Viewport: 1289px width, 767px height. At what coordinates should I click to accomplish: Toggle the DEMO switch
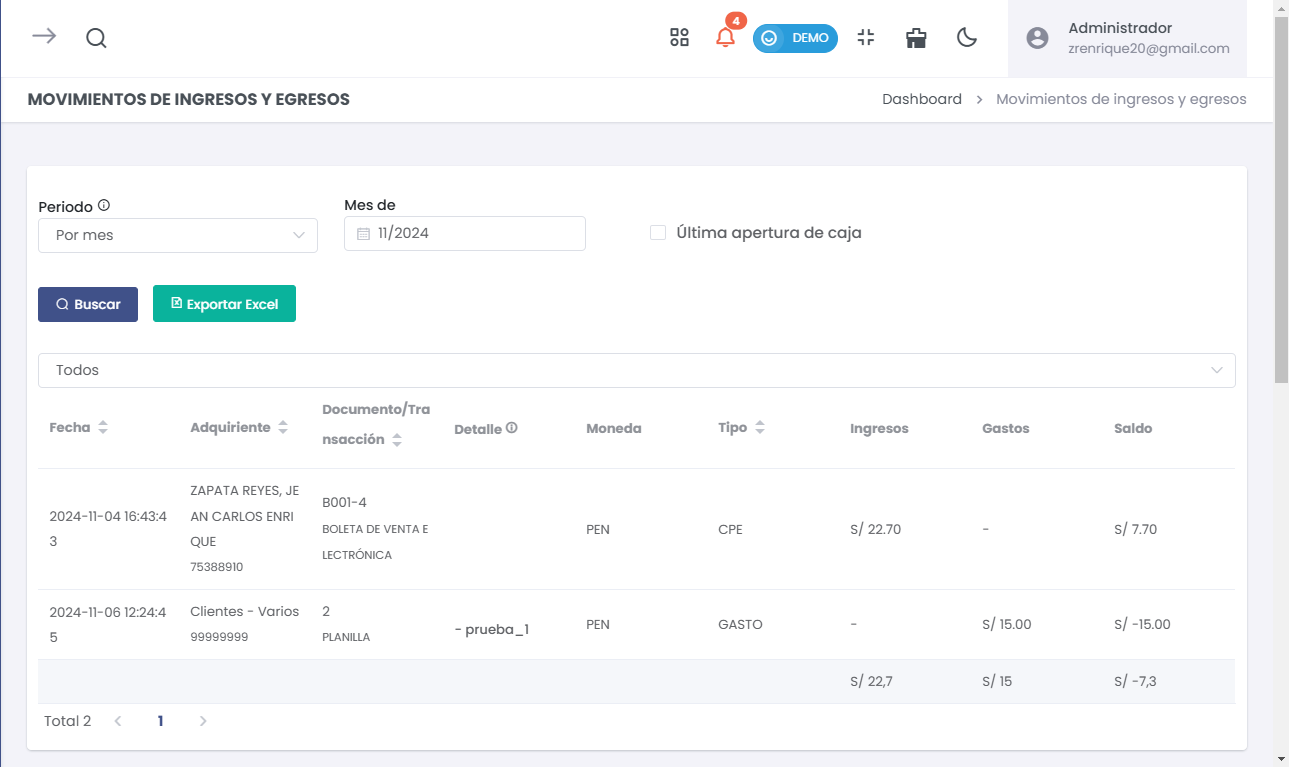794,38
